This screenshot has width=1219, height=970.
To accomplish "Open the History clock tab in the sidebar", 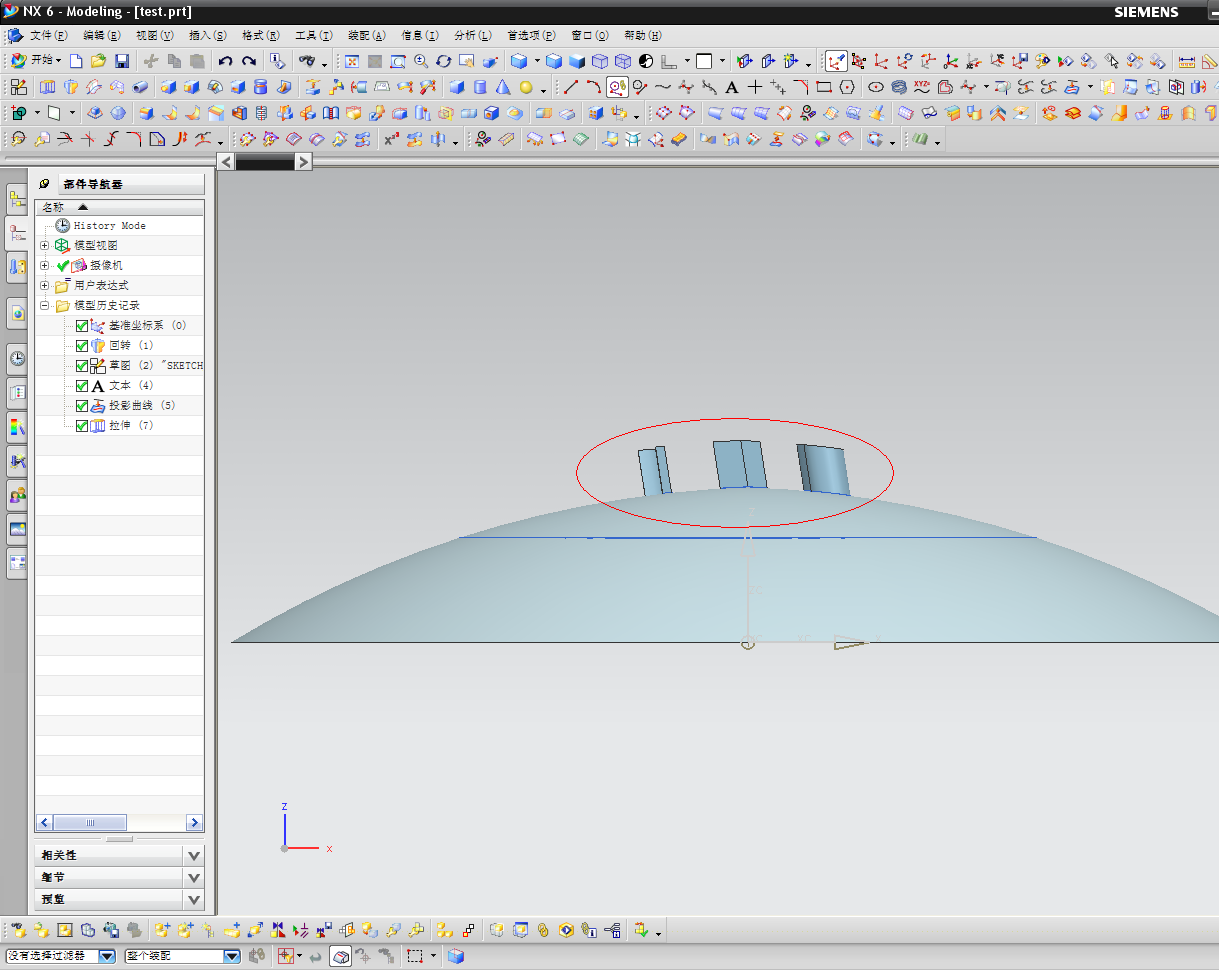I will (17, 358).
